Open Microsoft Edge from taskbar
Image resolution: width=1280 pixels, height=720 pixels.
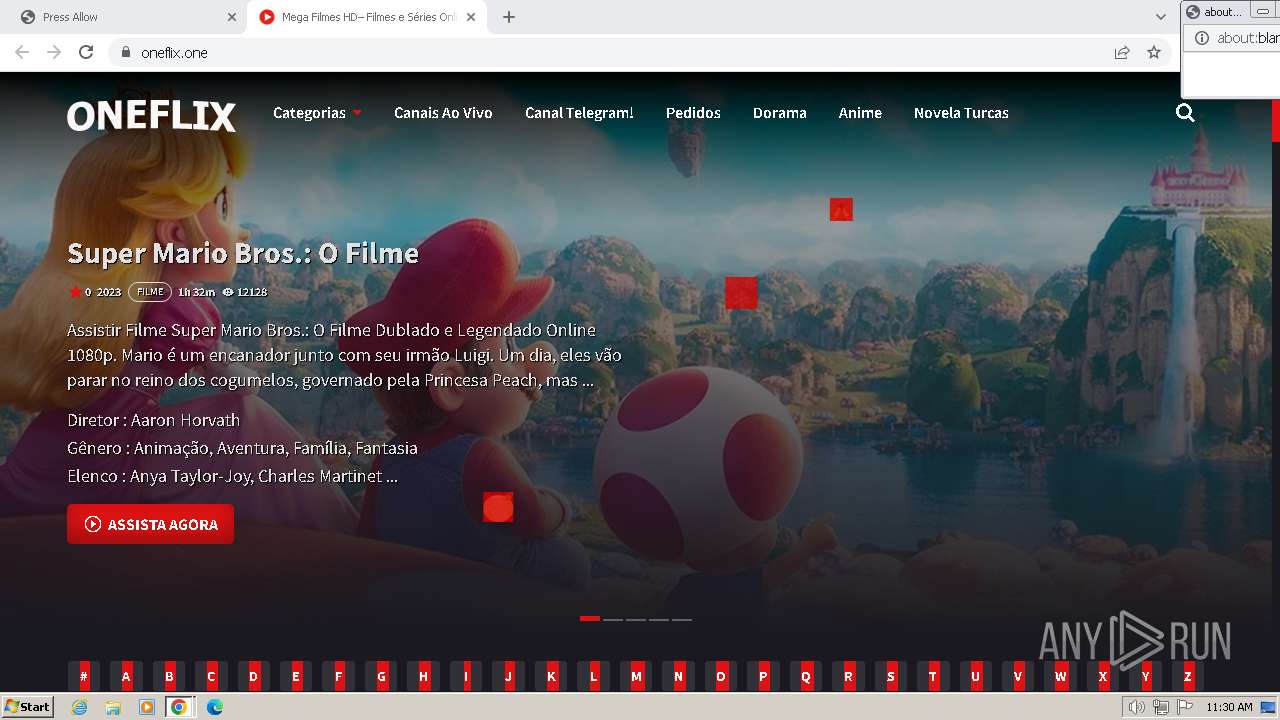214,707
